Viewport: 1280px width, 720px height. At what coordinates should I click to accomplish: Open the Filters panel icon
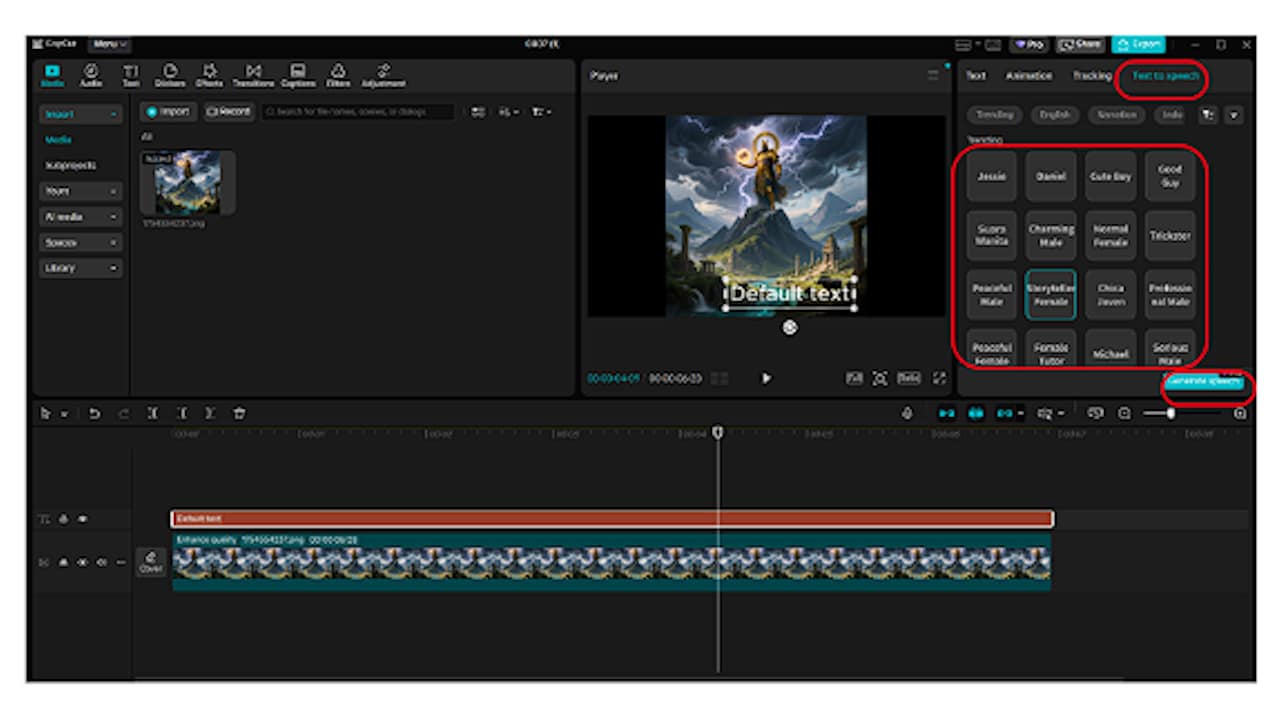pos(338,75)
